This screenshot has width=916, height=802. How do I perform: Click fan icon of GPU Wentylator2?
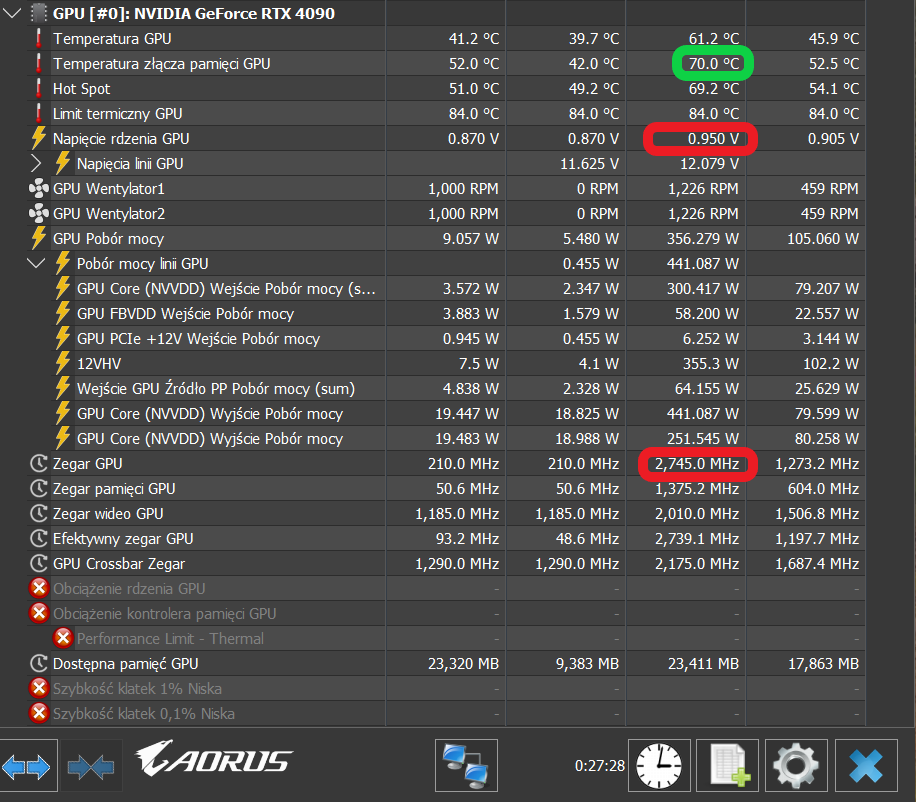[39, 214]
